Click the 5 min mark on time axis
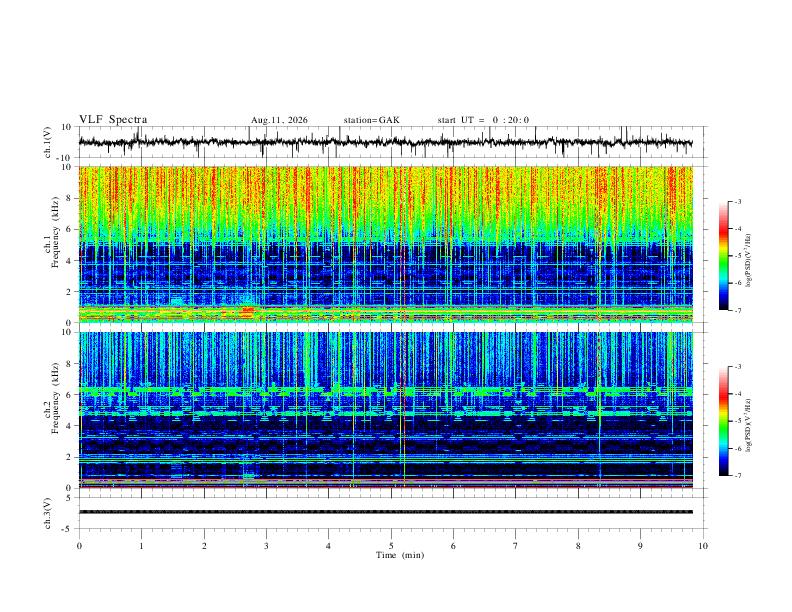This screenshot has height=612, width=792. point(391,546)
